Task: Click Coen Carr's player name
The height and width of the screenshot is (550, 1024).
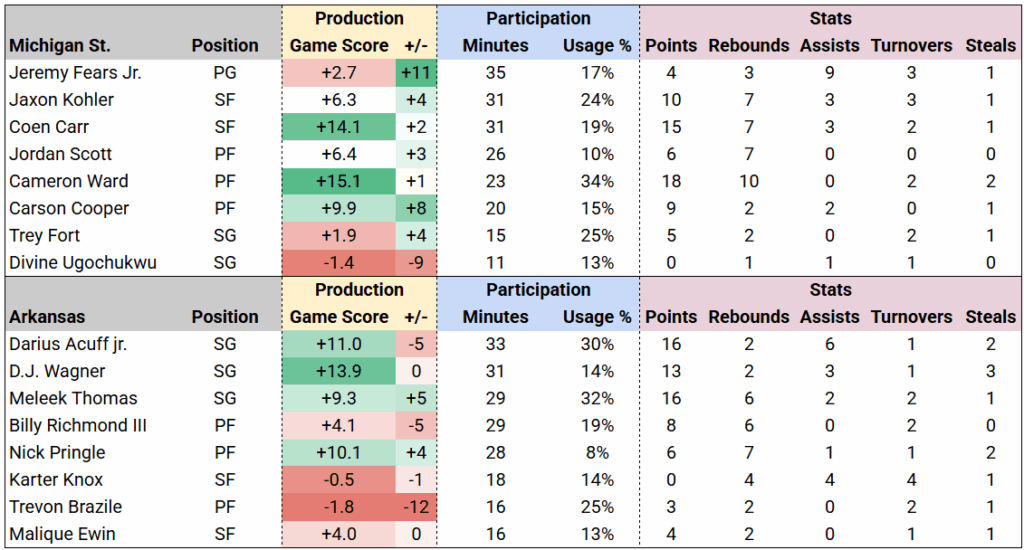Action: click(50, 127)
